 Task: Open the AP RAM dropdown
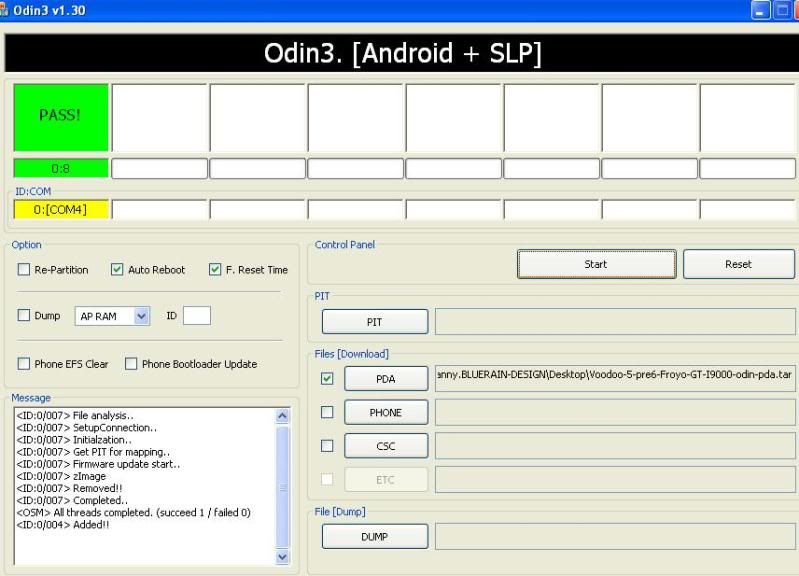[141, 316]
